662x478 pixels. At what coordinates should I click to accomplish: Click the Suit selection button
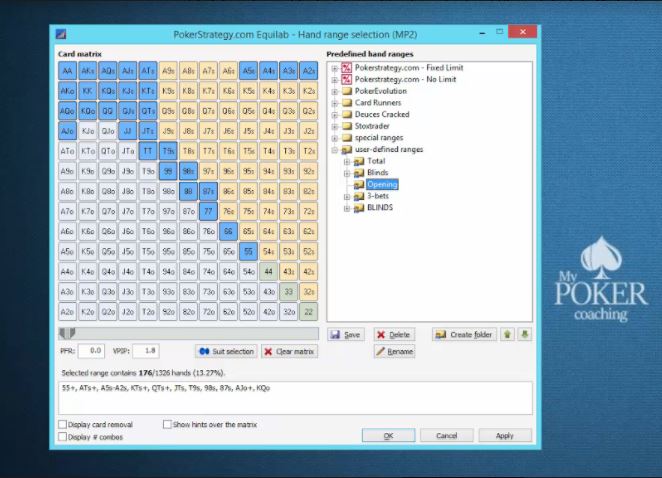pos(226,351)
